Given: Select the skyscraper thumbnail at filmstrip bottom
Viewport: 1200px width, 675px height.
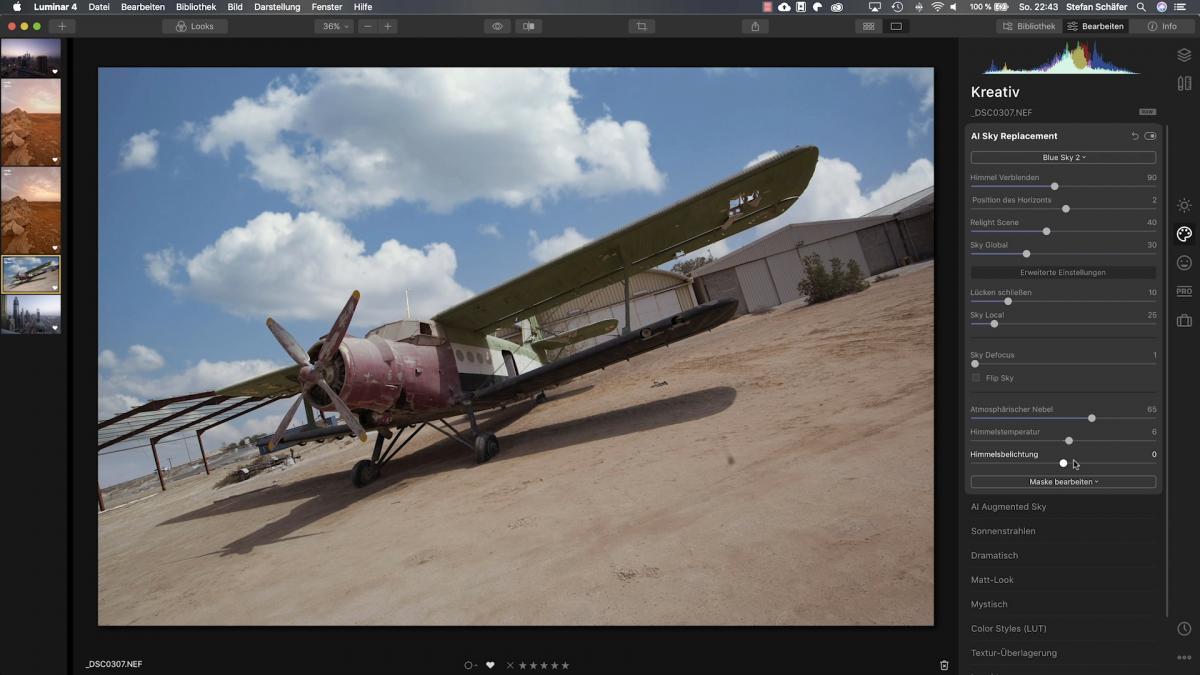Looking at the screenshot, I should pyautogui.click(x=31, y=314).
